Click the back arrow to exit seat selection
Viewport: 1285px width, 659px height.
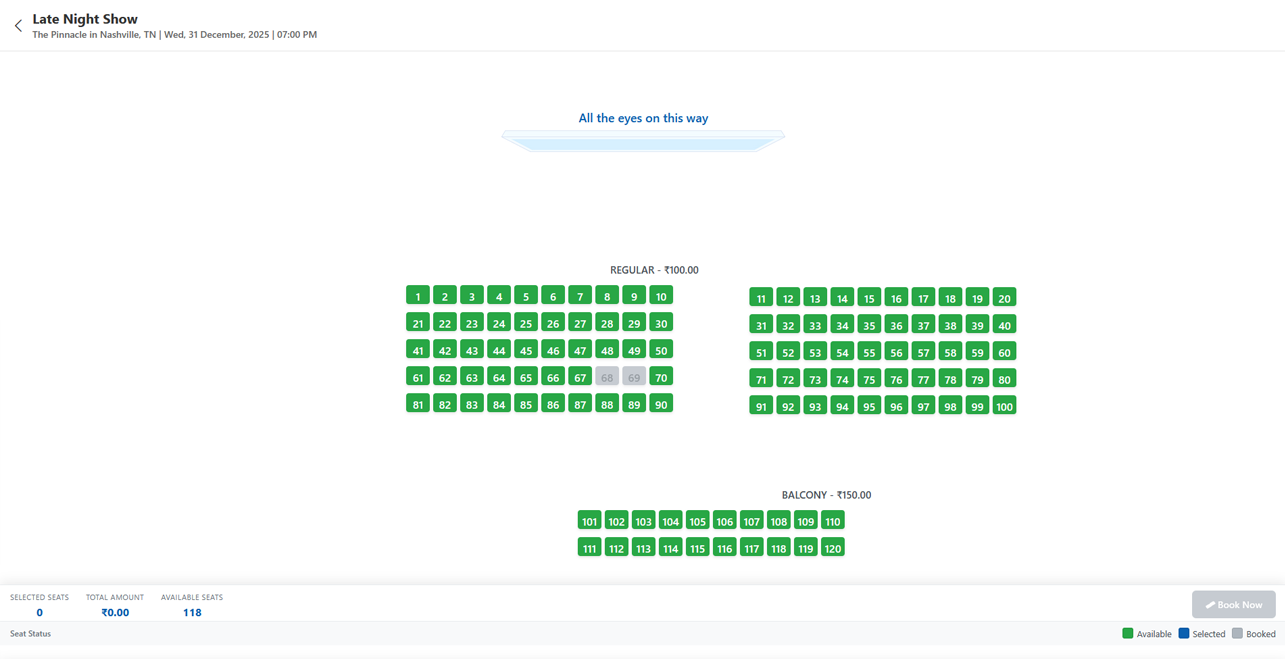click(17, 25)
